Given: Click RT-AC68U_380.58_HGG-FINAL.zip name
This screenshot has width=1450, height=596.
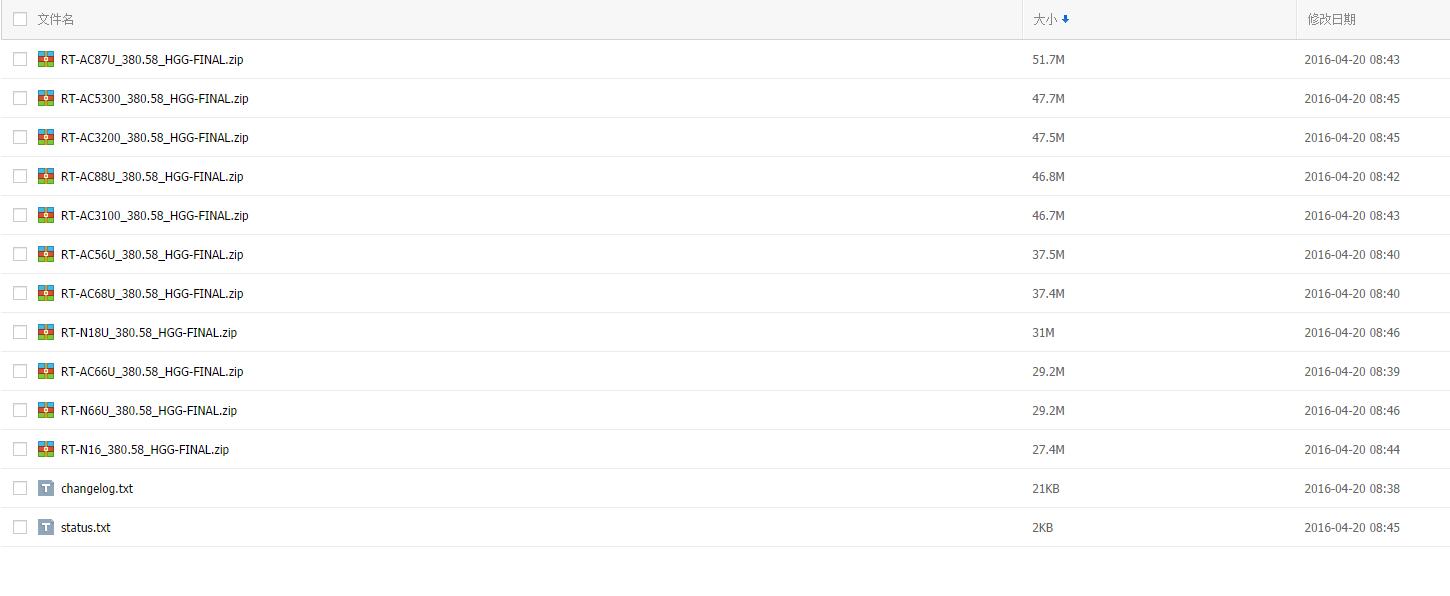Looking at the screenshot, I should click(152, 293).
